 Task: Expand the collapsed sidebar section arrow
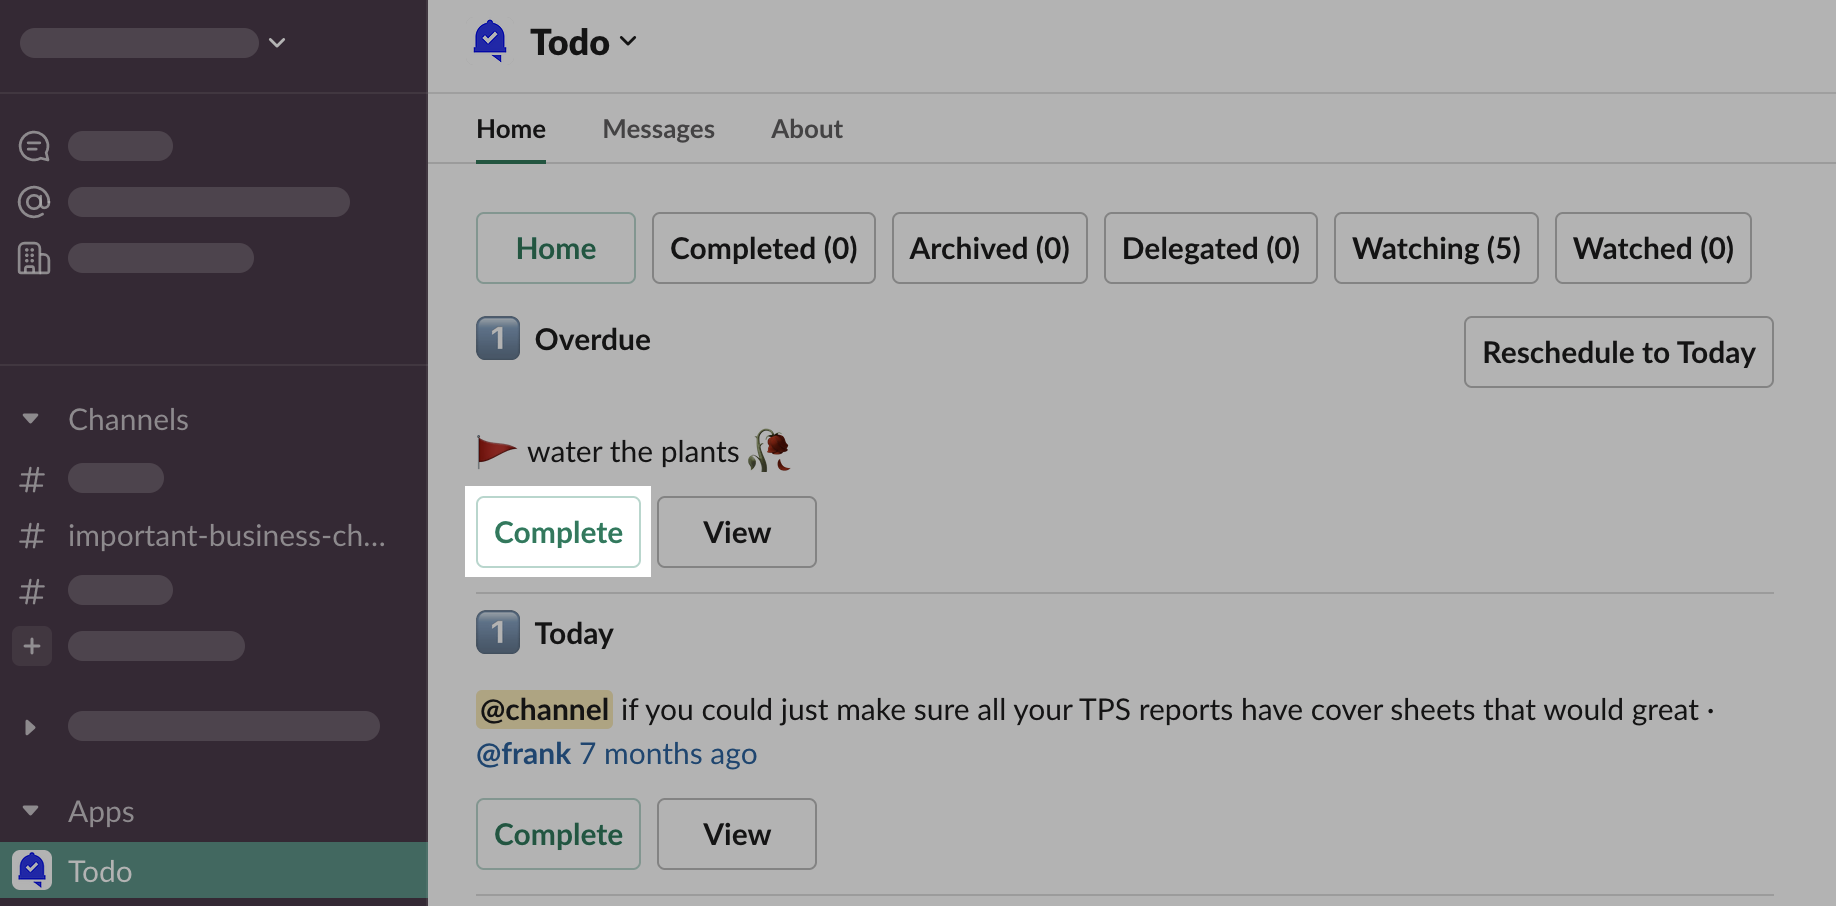pos(31,727)
